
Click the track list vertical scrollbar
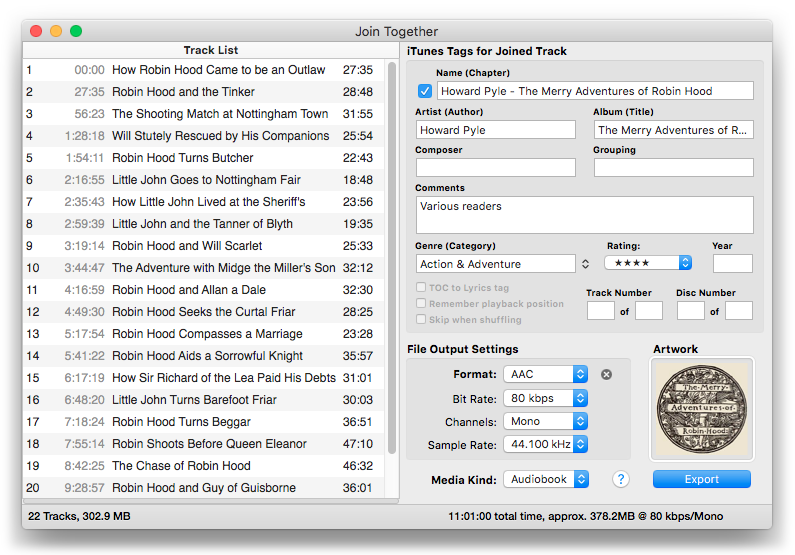tap(391, 257)
